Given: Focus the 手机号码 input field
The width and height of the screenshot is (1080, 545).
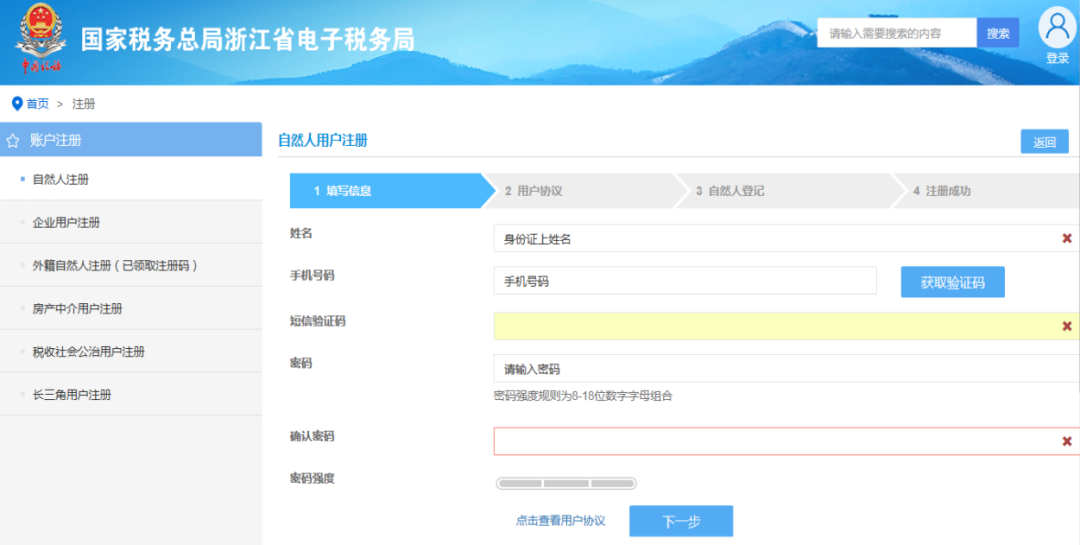Looking at the screenshot, I should coord(685,281).
